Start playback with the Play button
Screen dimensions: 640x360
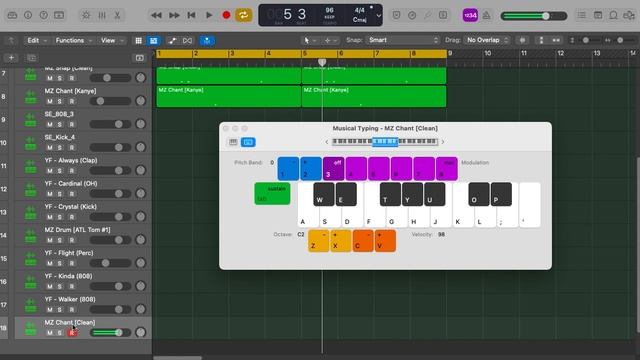click(209, 16)
